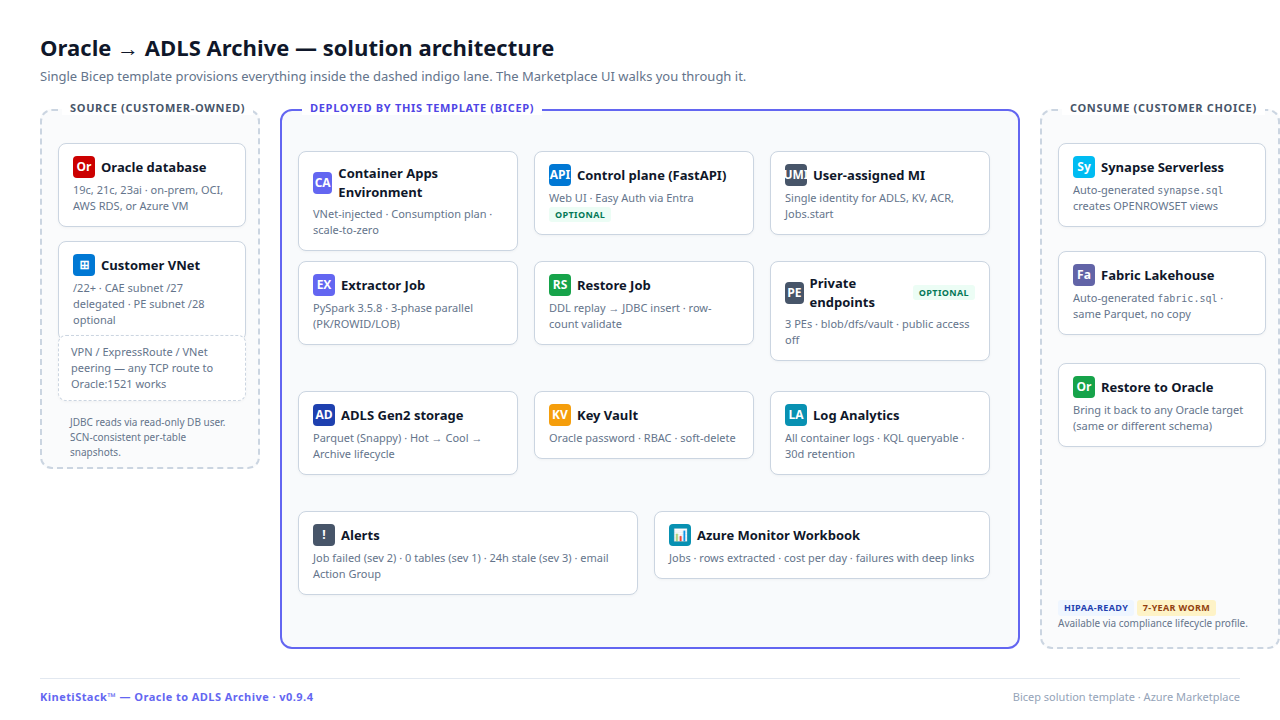Screen dimensions: 1280x720
Task: Click the Azure Monitor Workbook chart icon
Action: (x=680, y=535)
